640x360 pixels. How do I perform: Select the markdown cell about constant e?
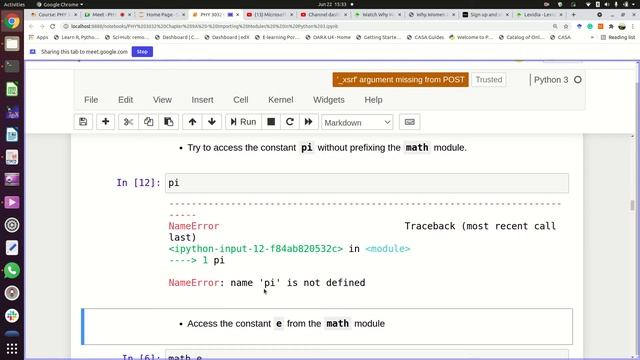(327, 326)
